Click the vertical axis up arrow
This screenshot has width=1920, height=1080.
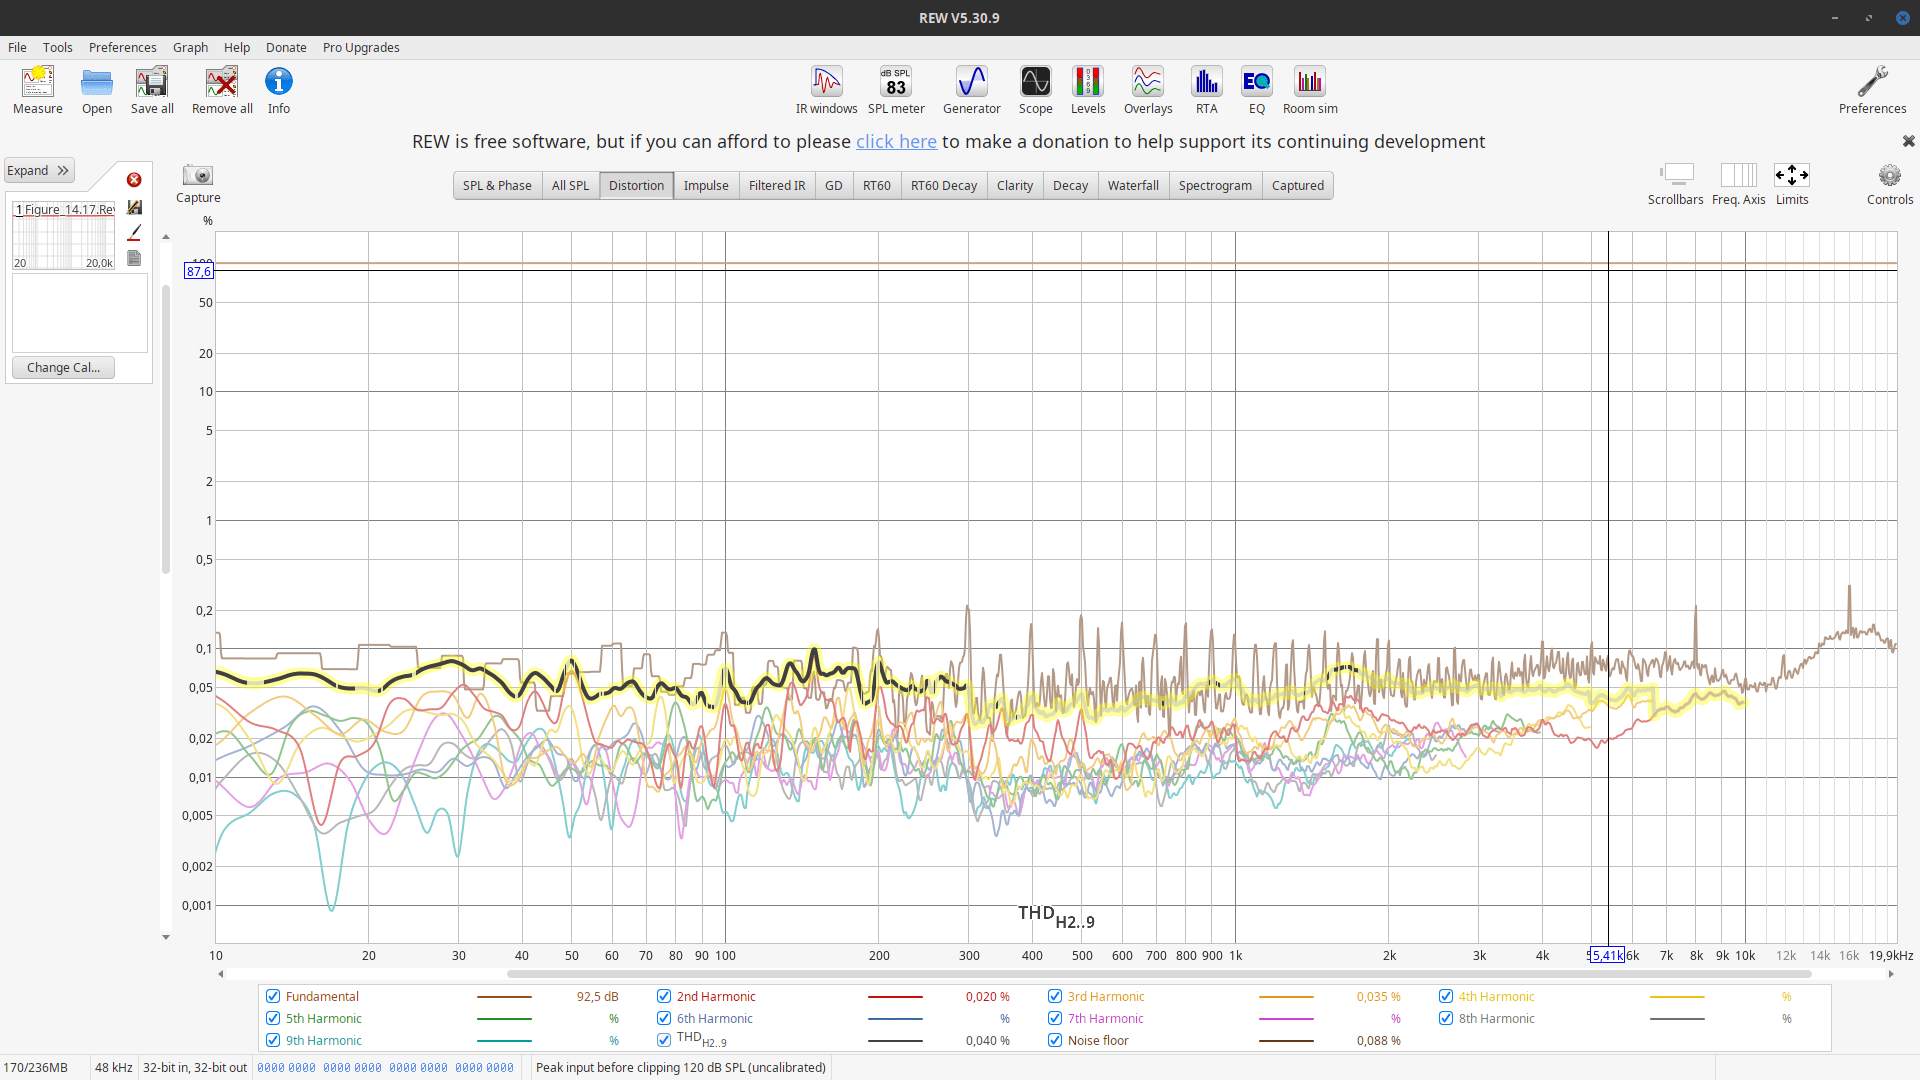(x=166, y=238)
